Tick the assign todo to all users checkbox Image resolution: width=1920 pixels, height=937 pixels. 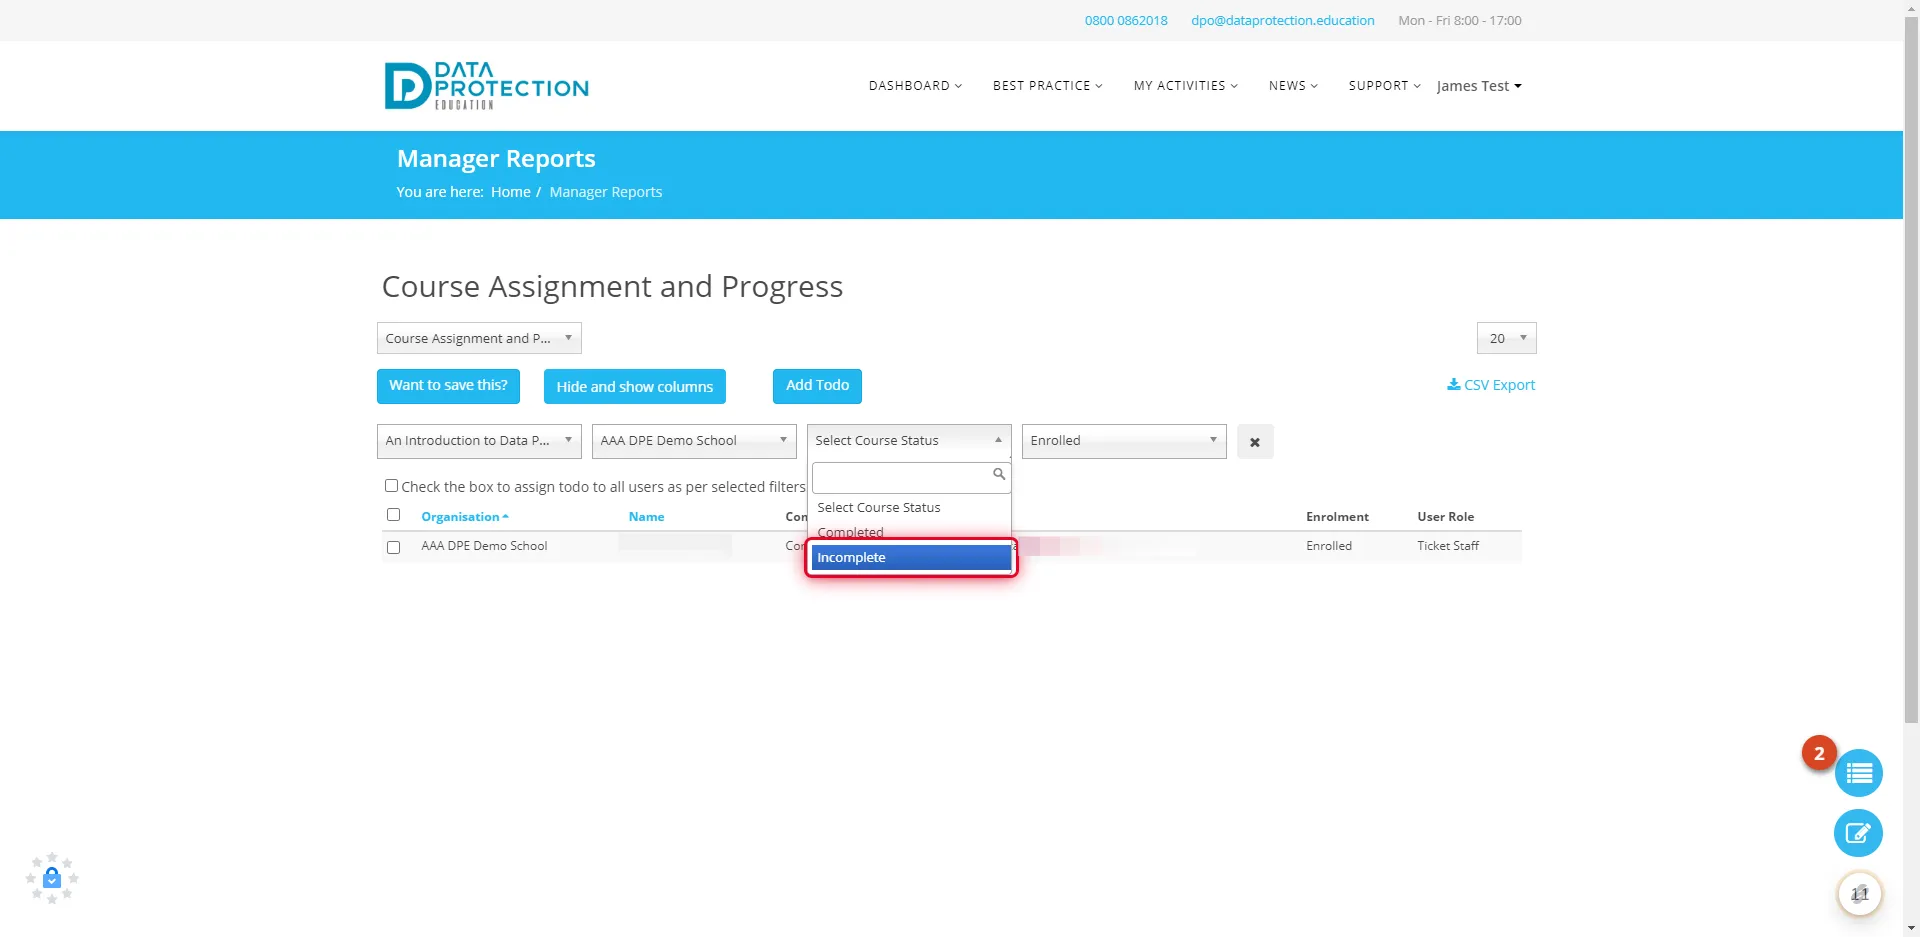tap(391, 486)
